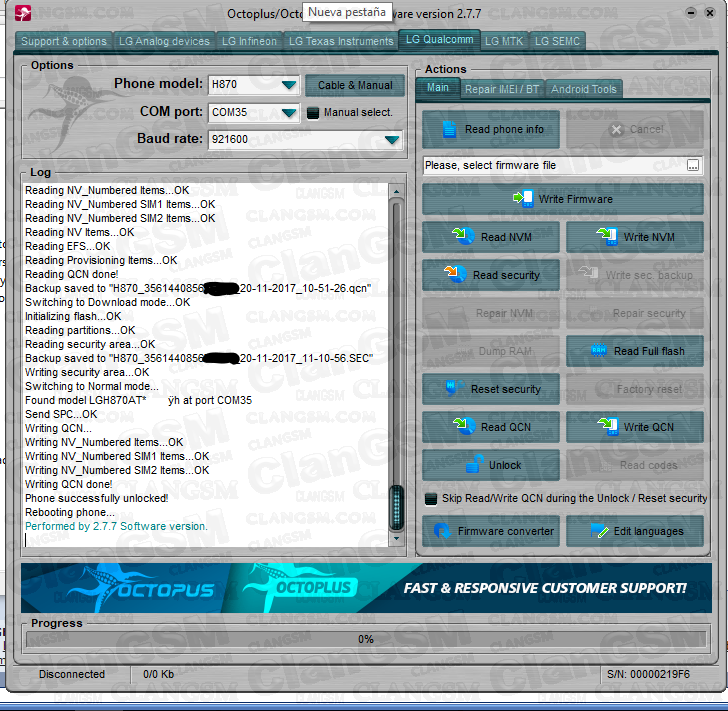Screen dimensions: 728x711
Task: Click the Read security orange arrow icon
Action: point(455,274)
